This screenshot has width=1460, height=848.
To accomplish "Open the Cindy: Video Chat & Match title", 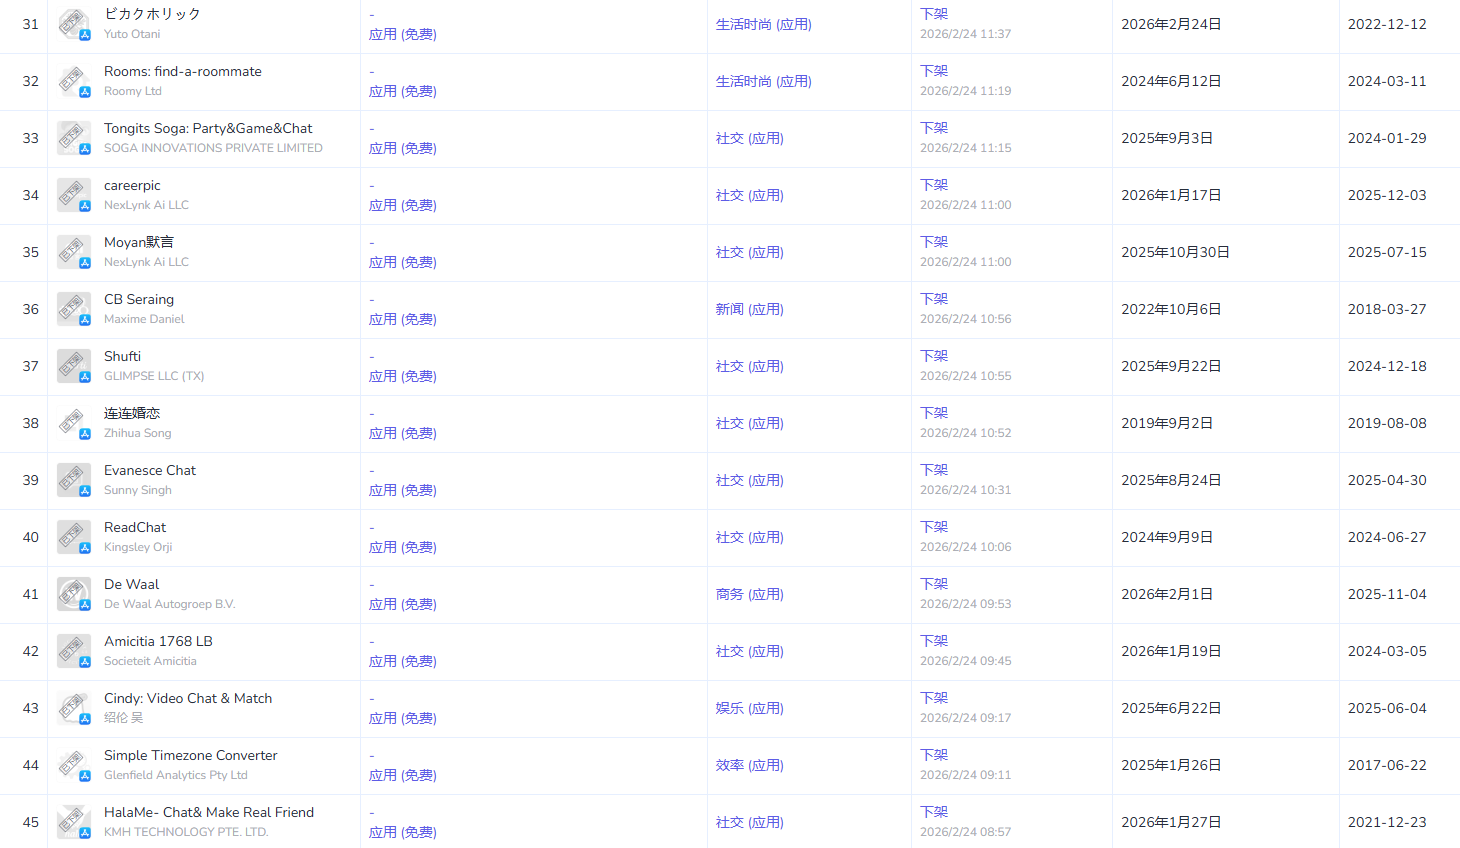I will [x=188, y=698].
